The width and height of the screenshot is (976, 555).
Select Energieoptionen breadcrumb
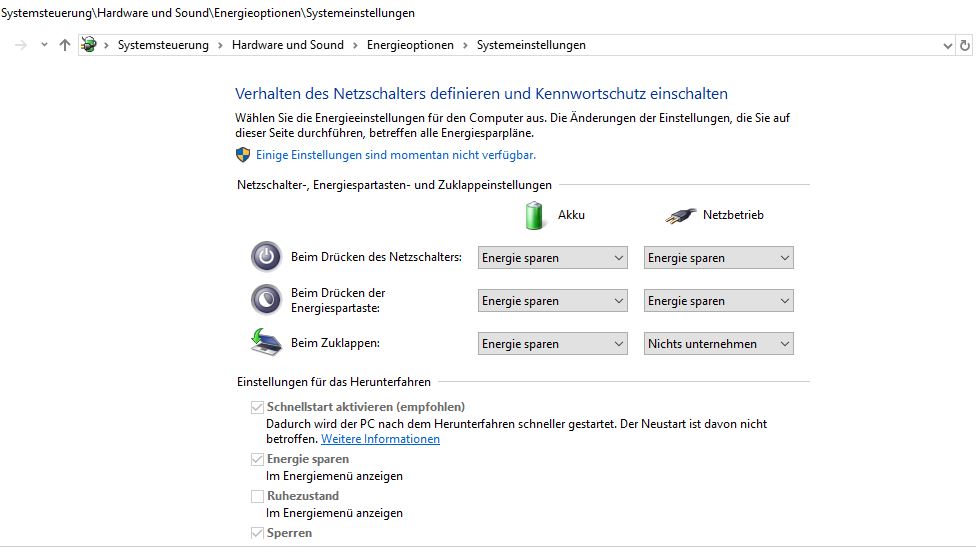pyautogui.click(x=410, y=45)
